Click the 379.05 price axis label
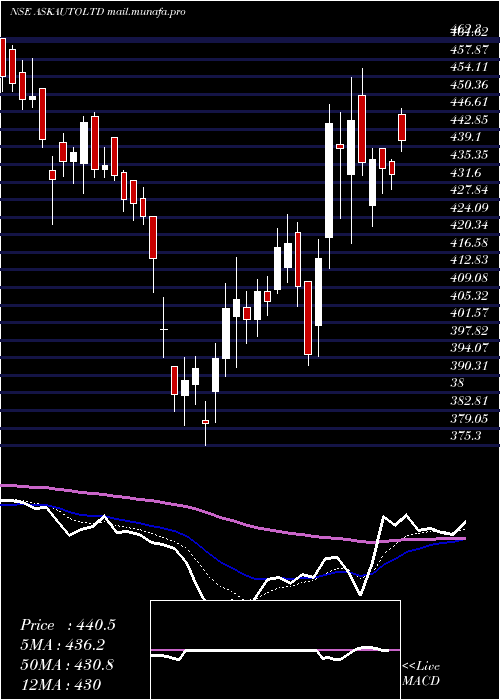 coord(470,419)
